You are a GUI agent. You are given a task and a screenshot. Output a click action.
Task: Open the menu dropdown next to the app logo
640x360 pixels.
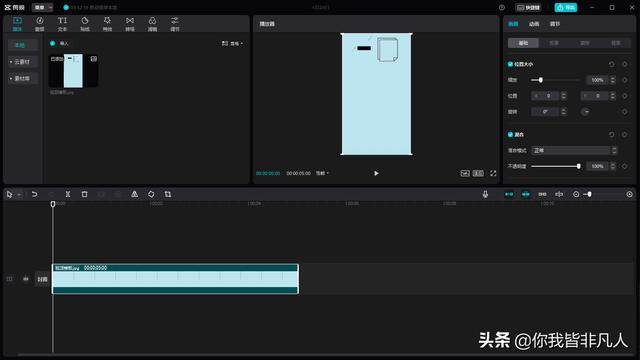point(42,7)
